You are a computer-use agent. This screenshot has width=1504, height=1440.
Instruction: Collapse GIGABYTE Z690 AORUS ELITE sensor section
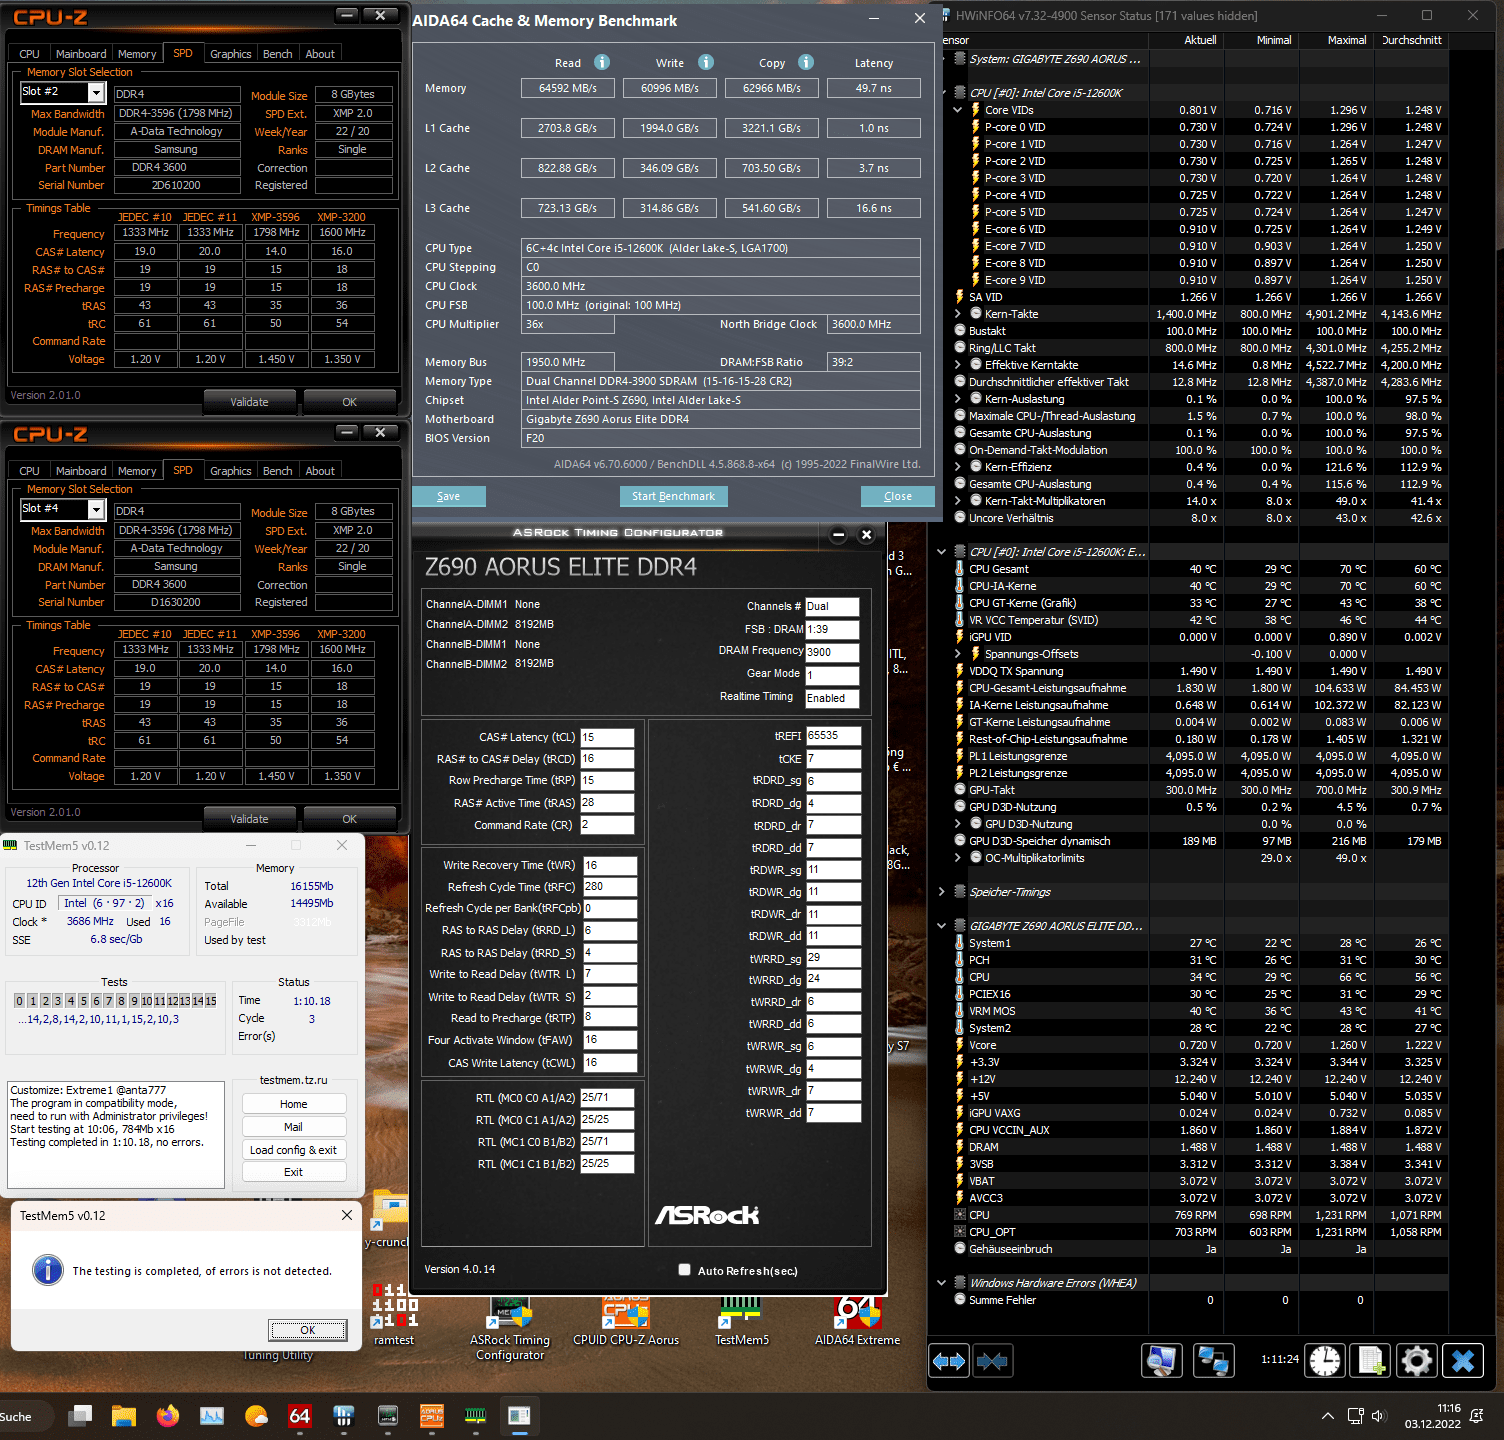pos(941,926)
